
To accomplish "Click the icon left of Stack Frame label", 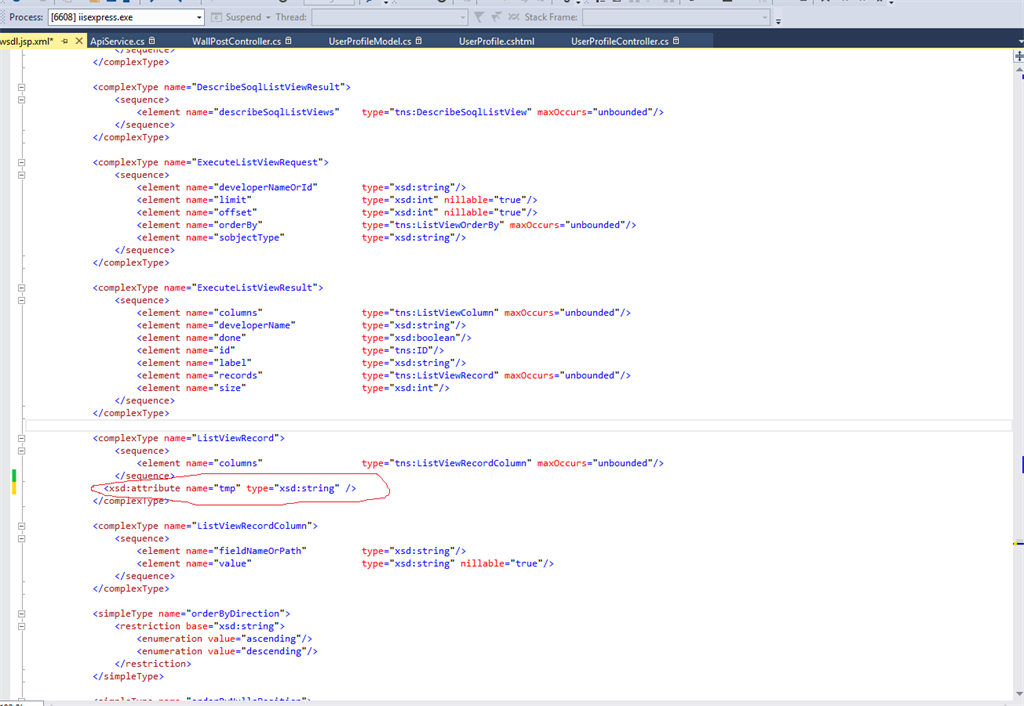I will (x=514, y=18).
